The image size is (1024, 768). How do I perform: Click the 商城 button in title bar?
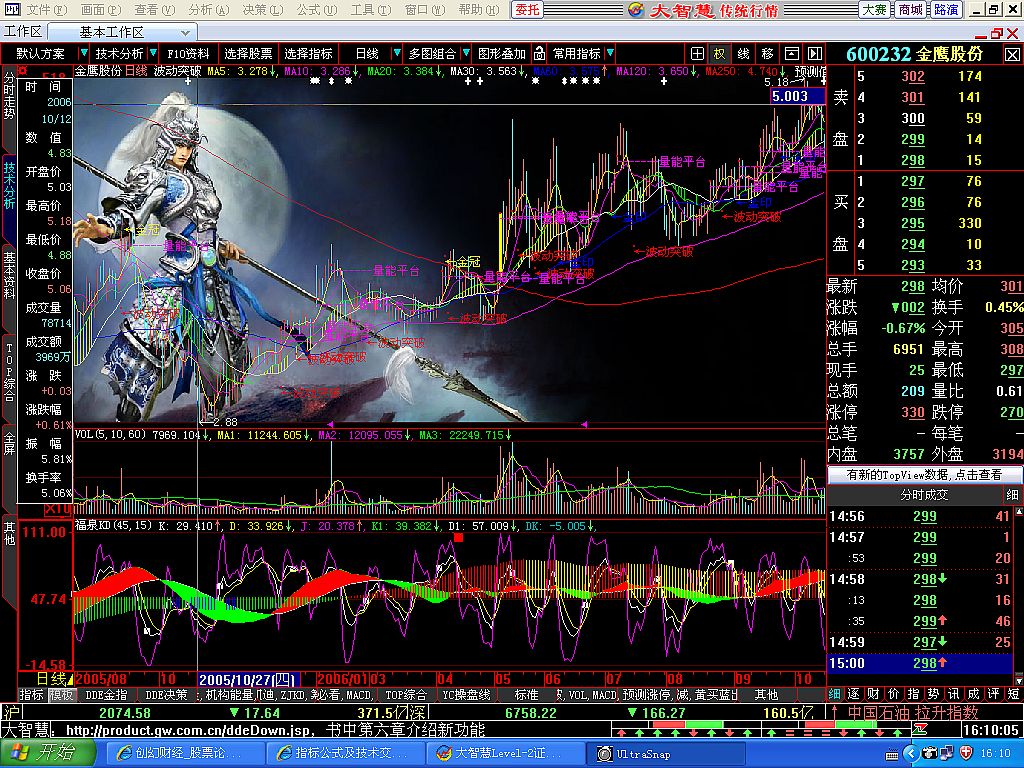[x=910, y=10]
